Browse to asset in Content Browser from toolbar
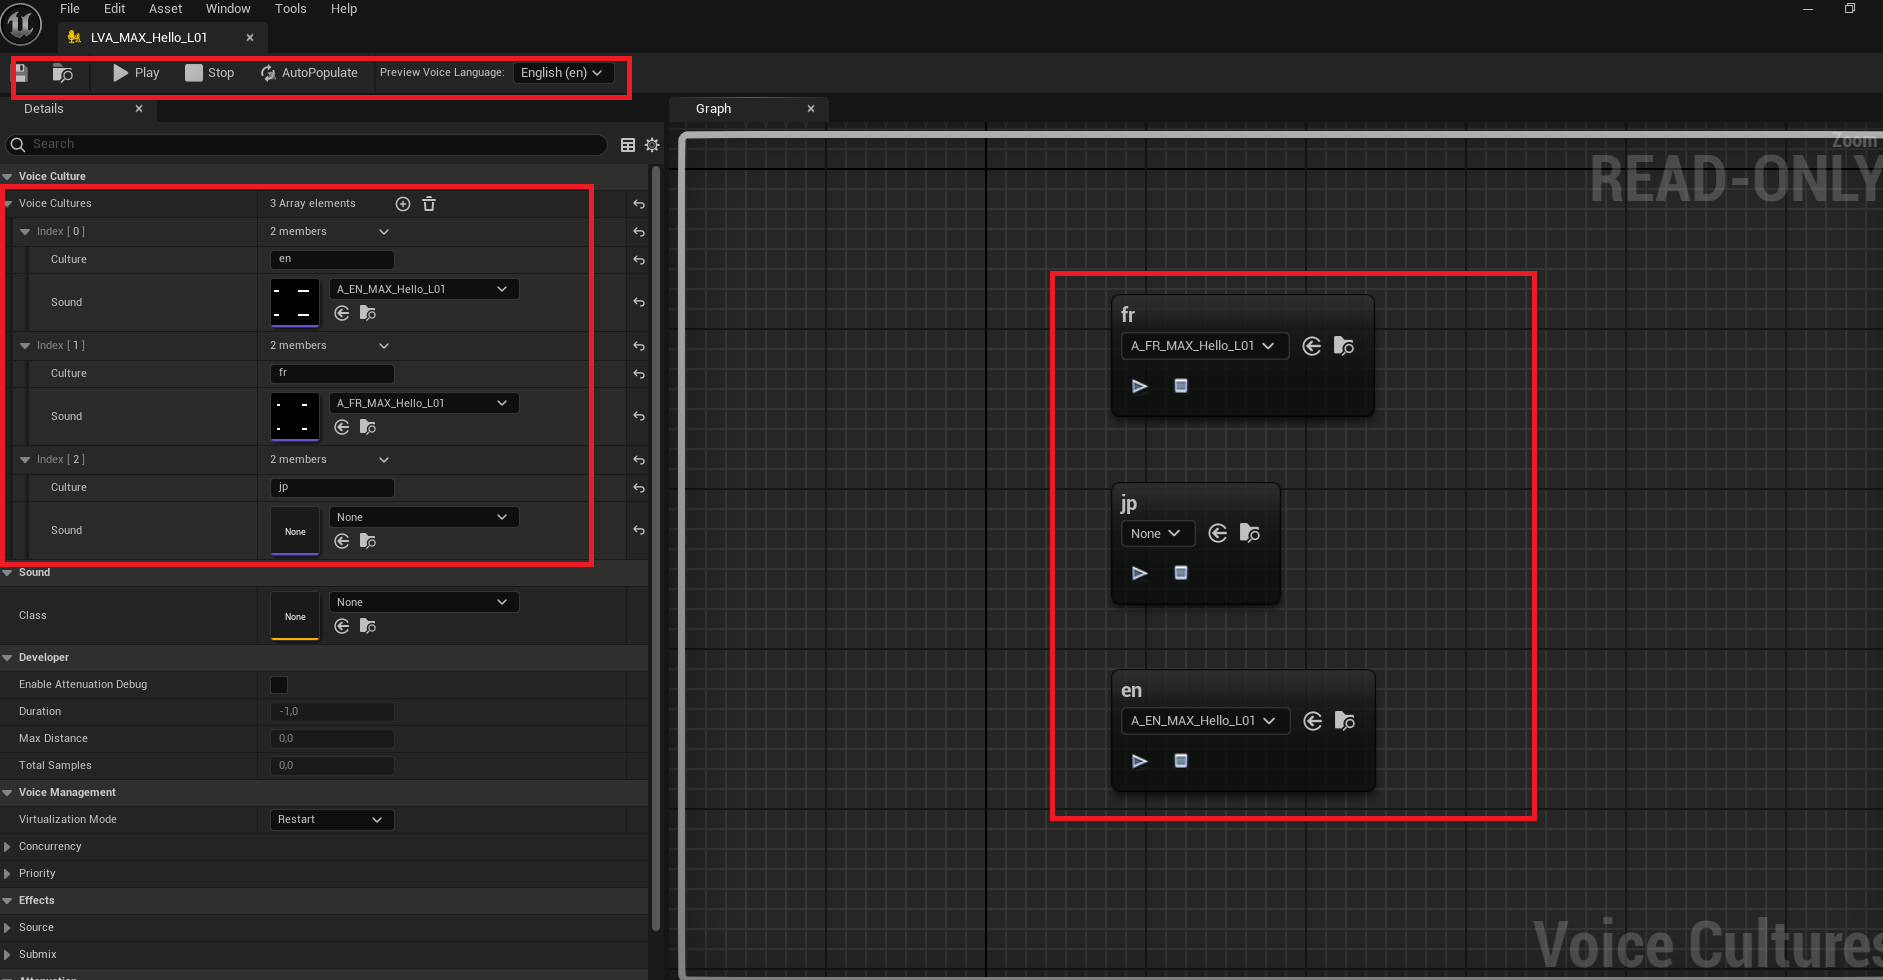The width and height of the screenshot is (1883, 980). click(62, 72)
